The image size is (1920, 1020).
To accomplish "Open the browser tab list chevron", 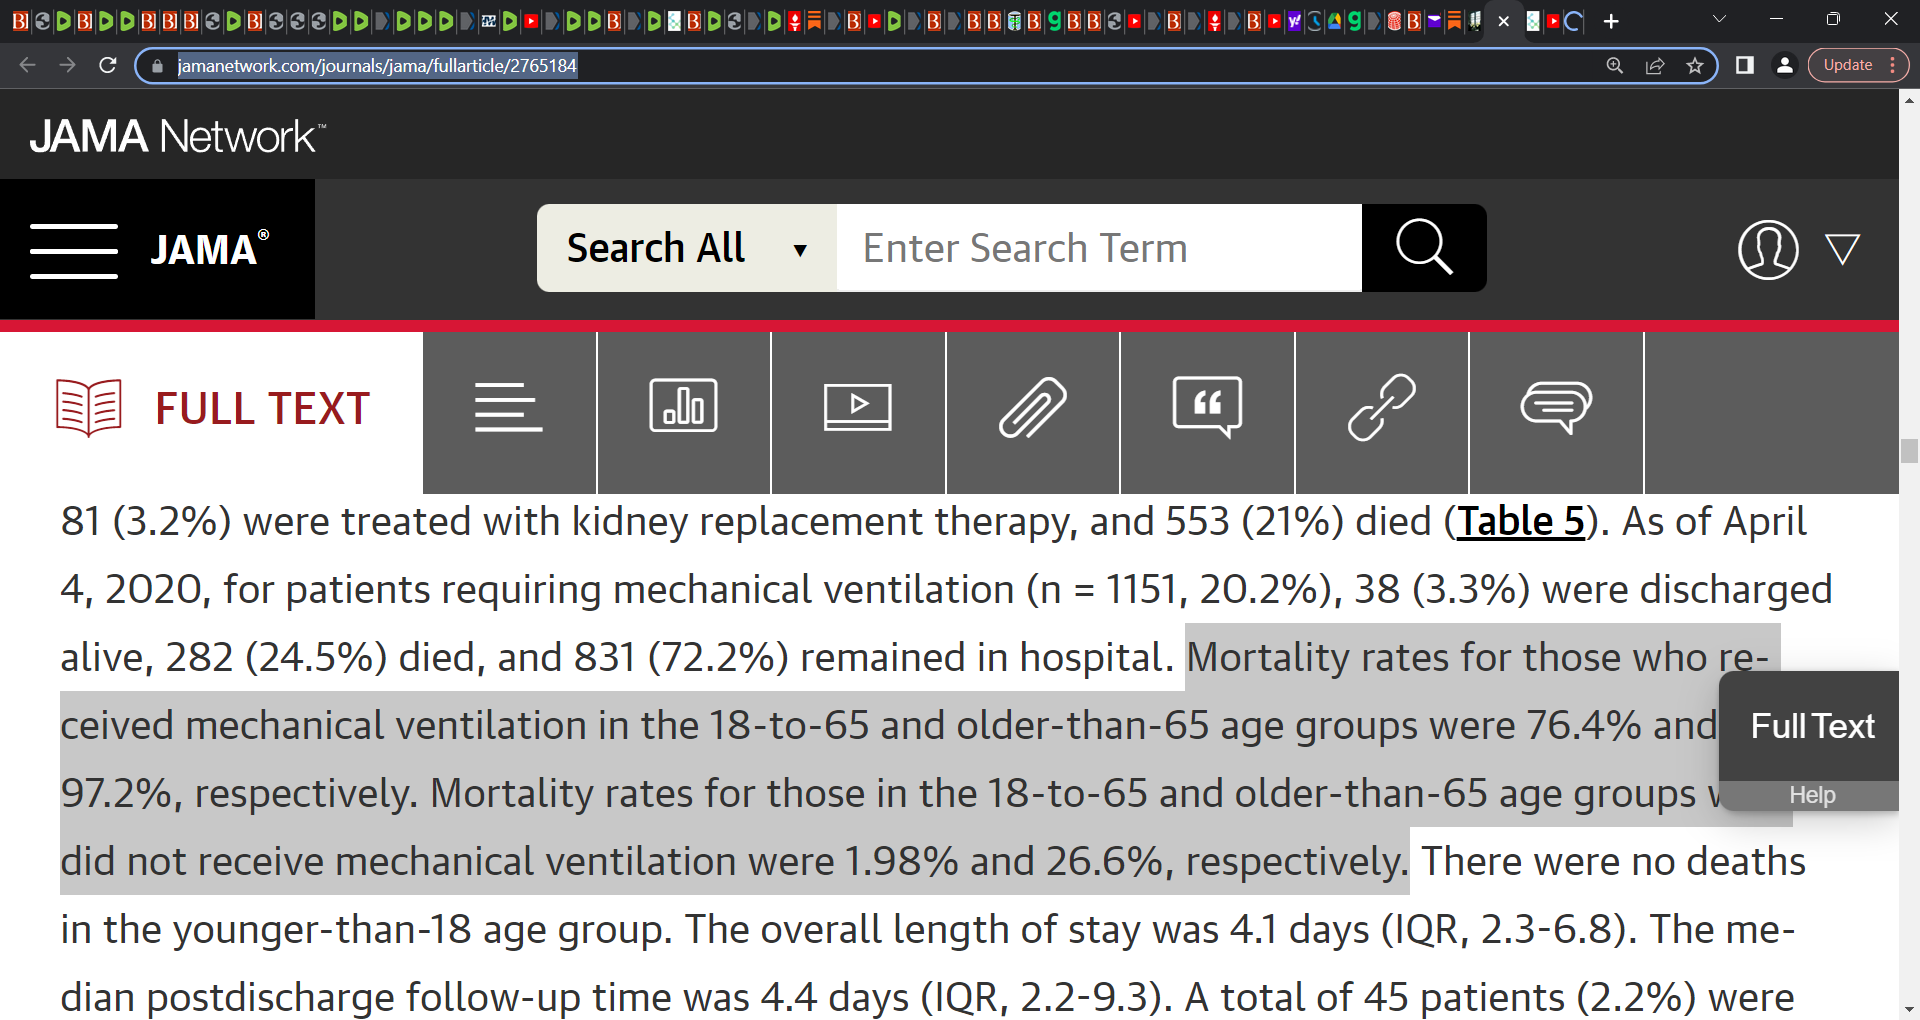I will pyautogui.click(x=1719, y=20).
